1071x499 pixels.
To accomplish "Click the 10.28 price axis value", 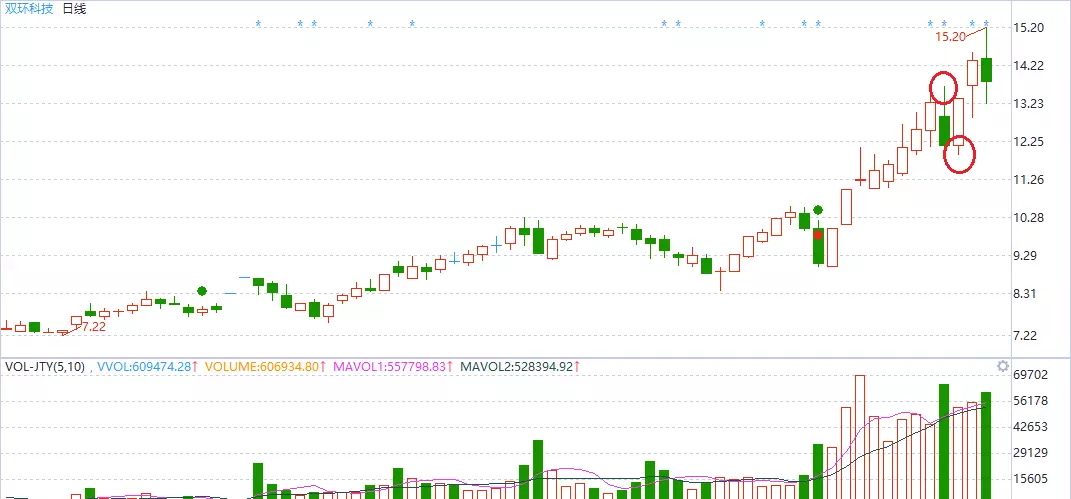I will coord(1029,218).
